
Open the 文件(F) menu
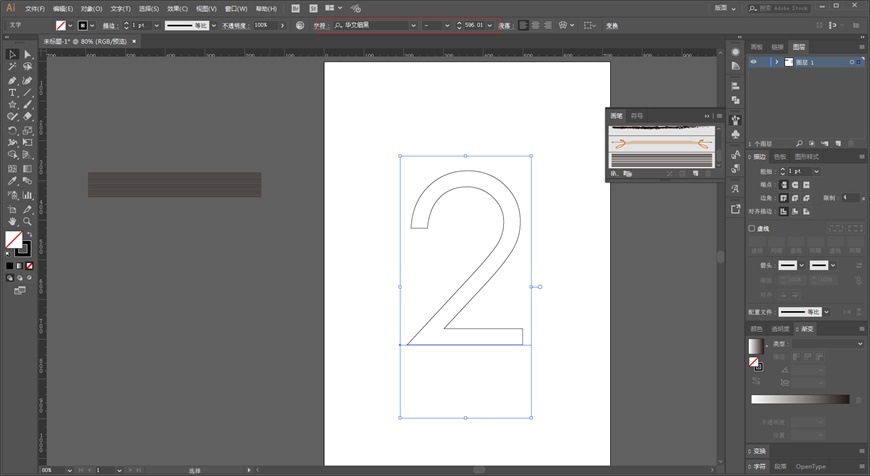34,9
